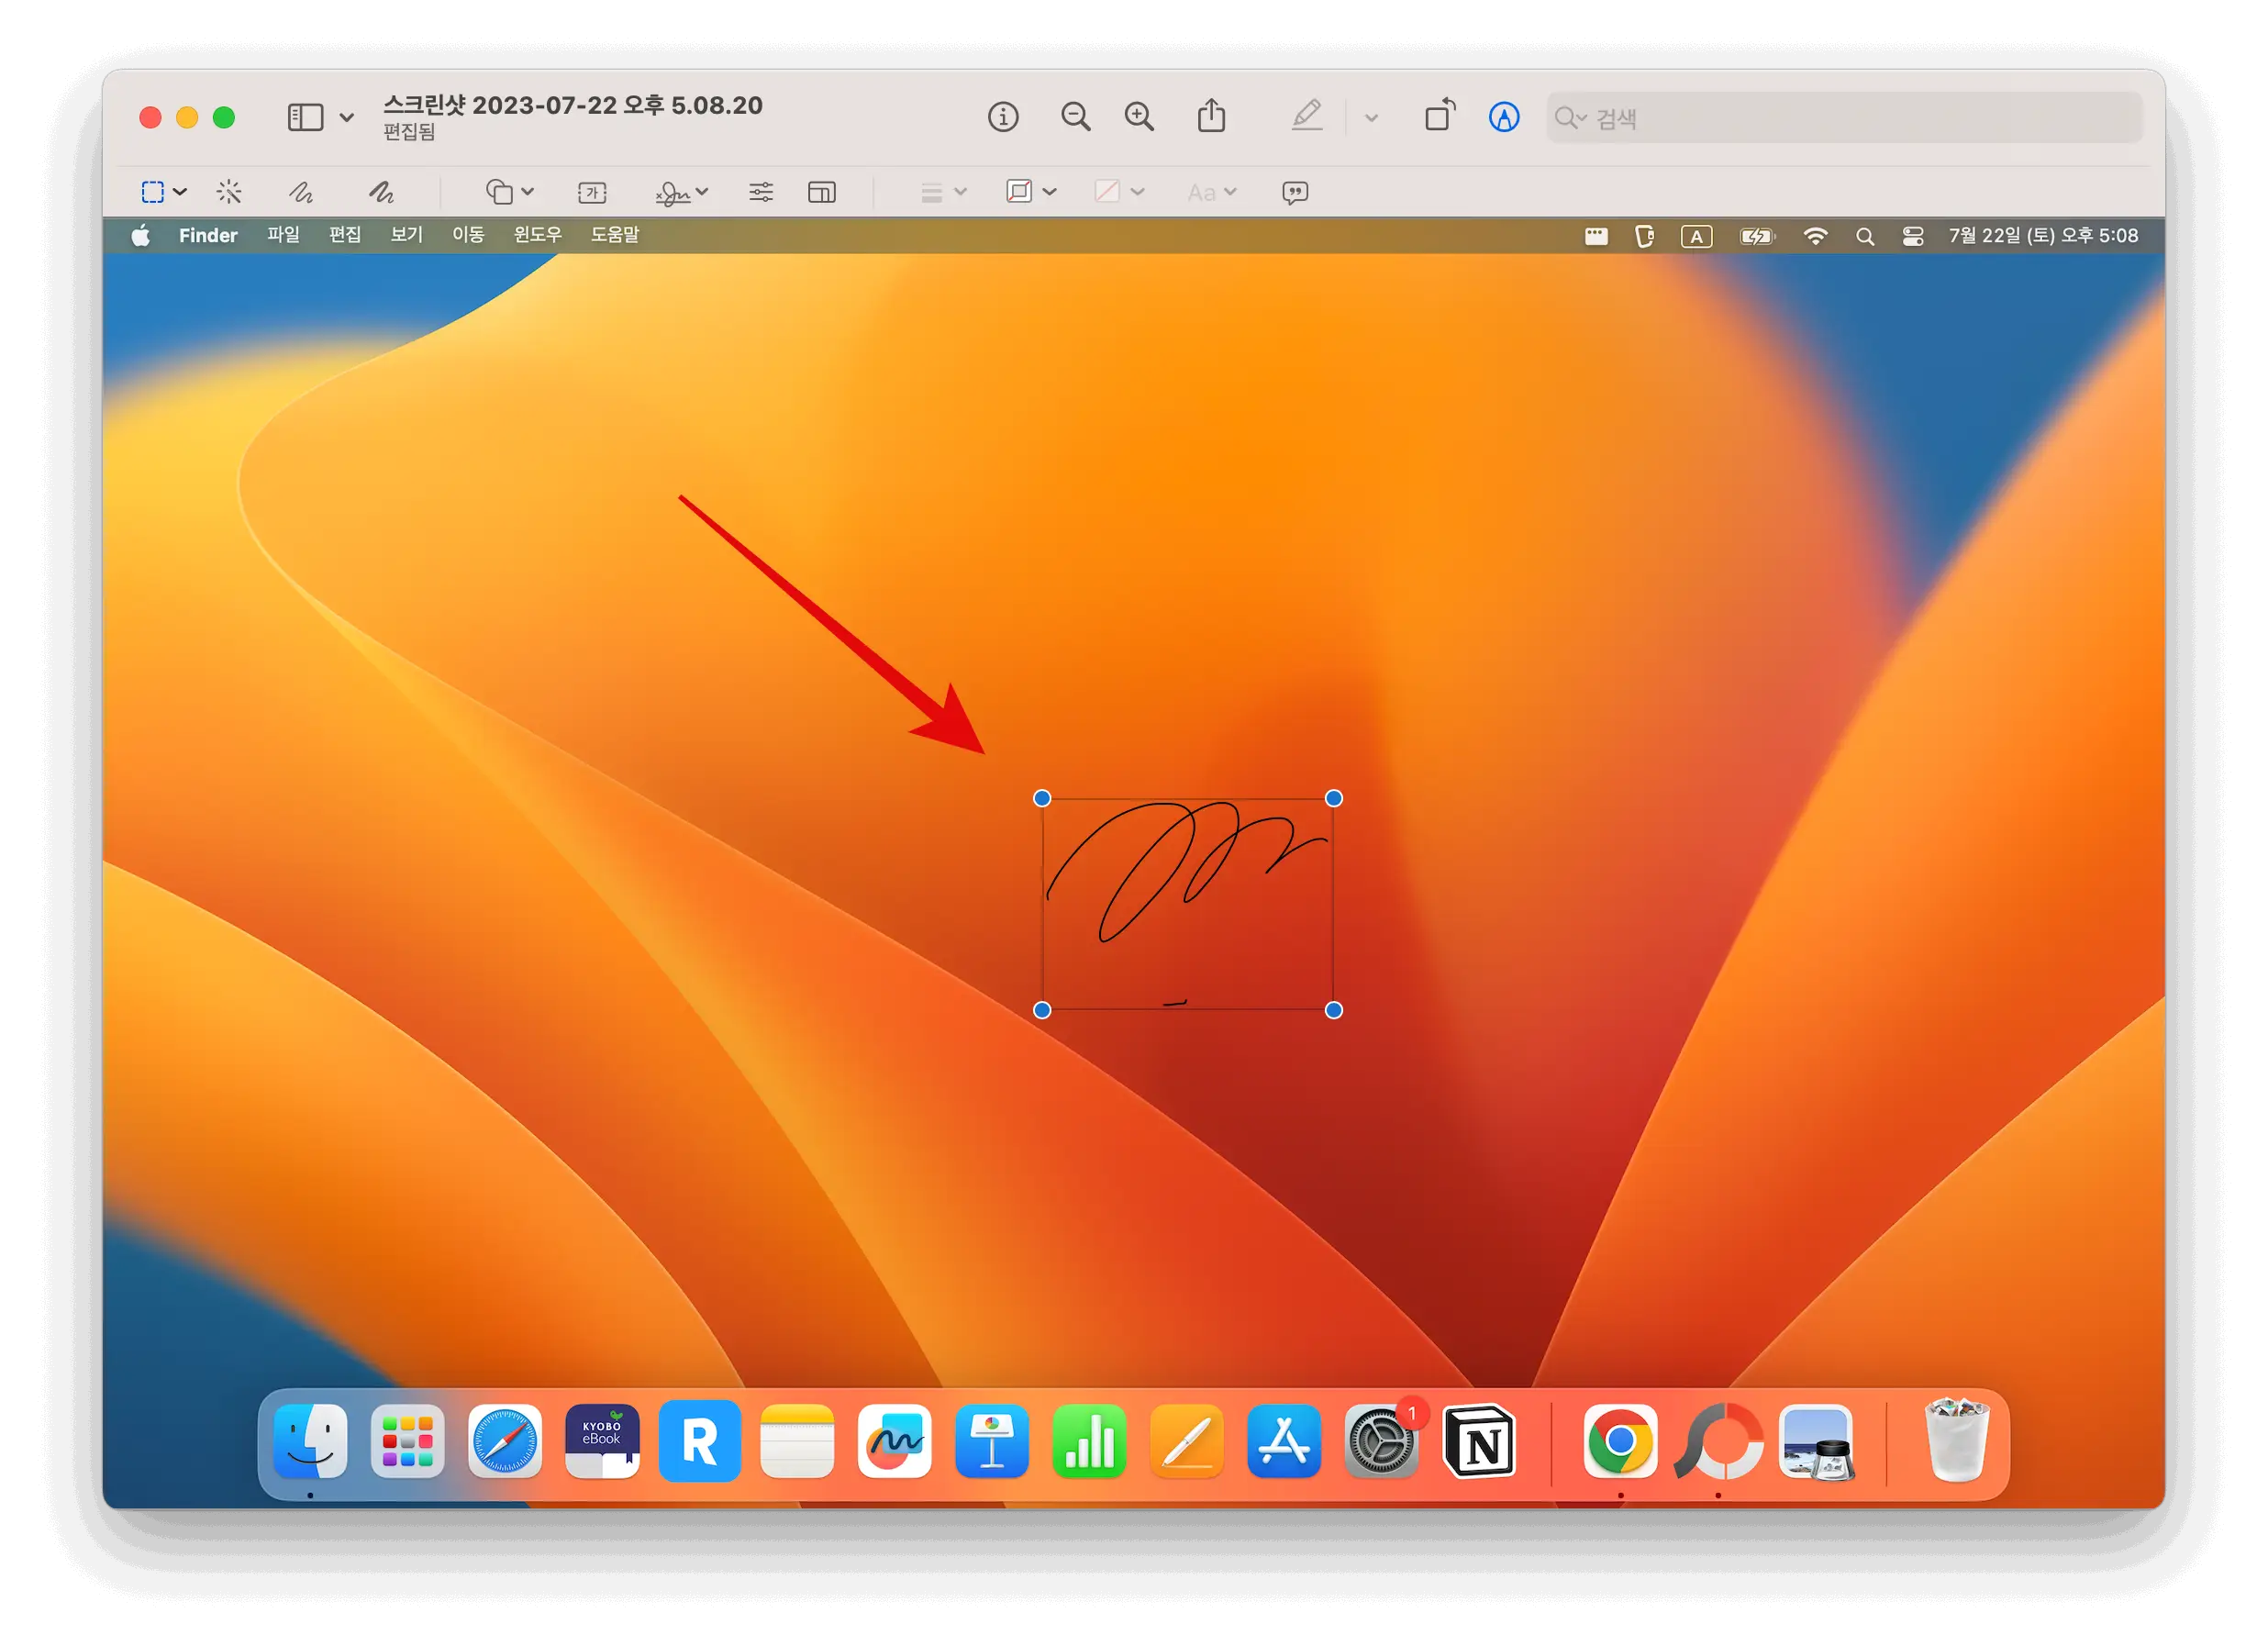Select the thicker Draw pen tool

tap(381, 192)
